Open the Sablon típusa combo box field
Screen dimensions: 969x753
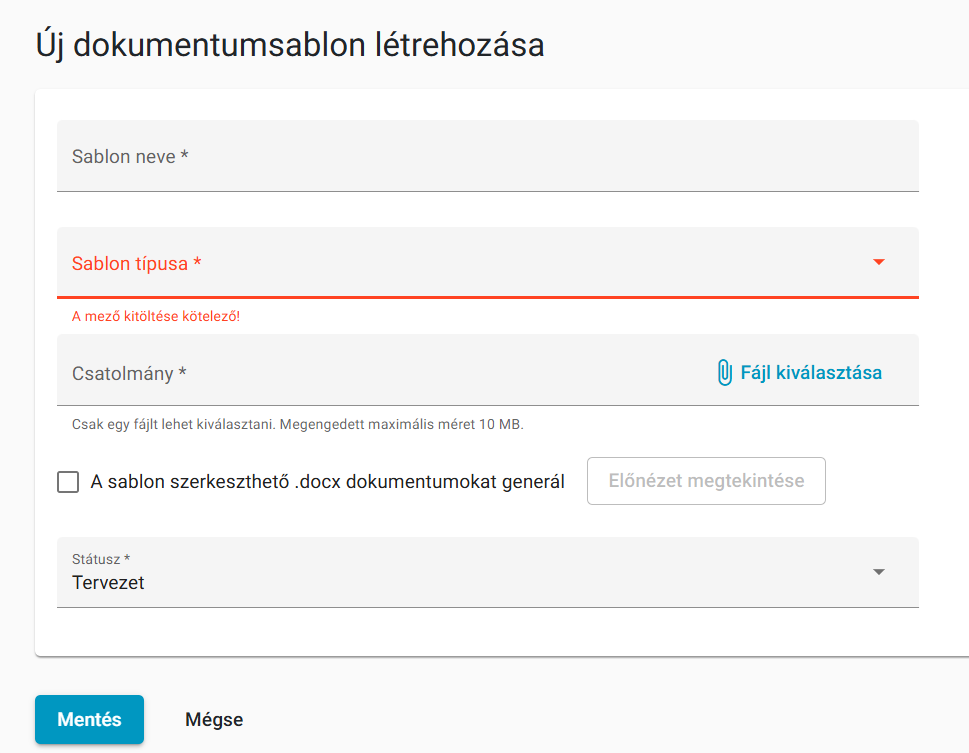click(488, 263)
